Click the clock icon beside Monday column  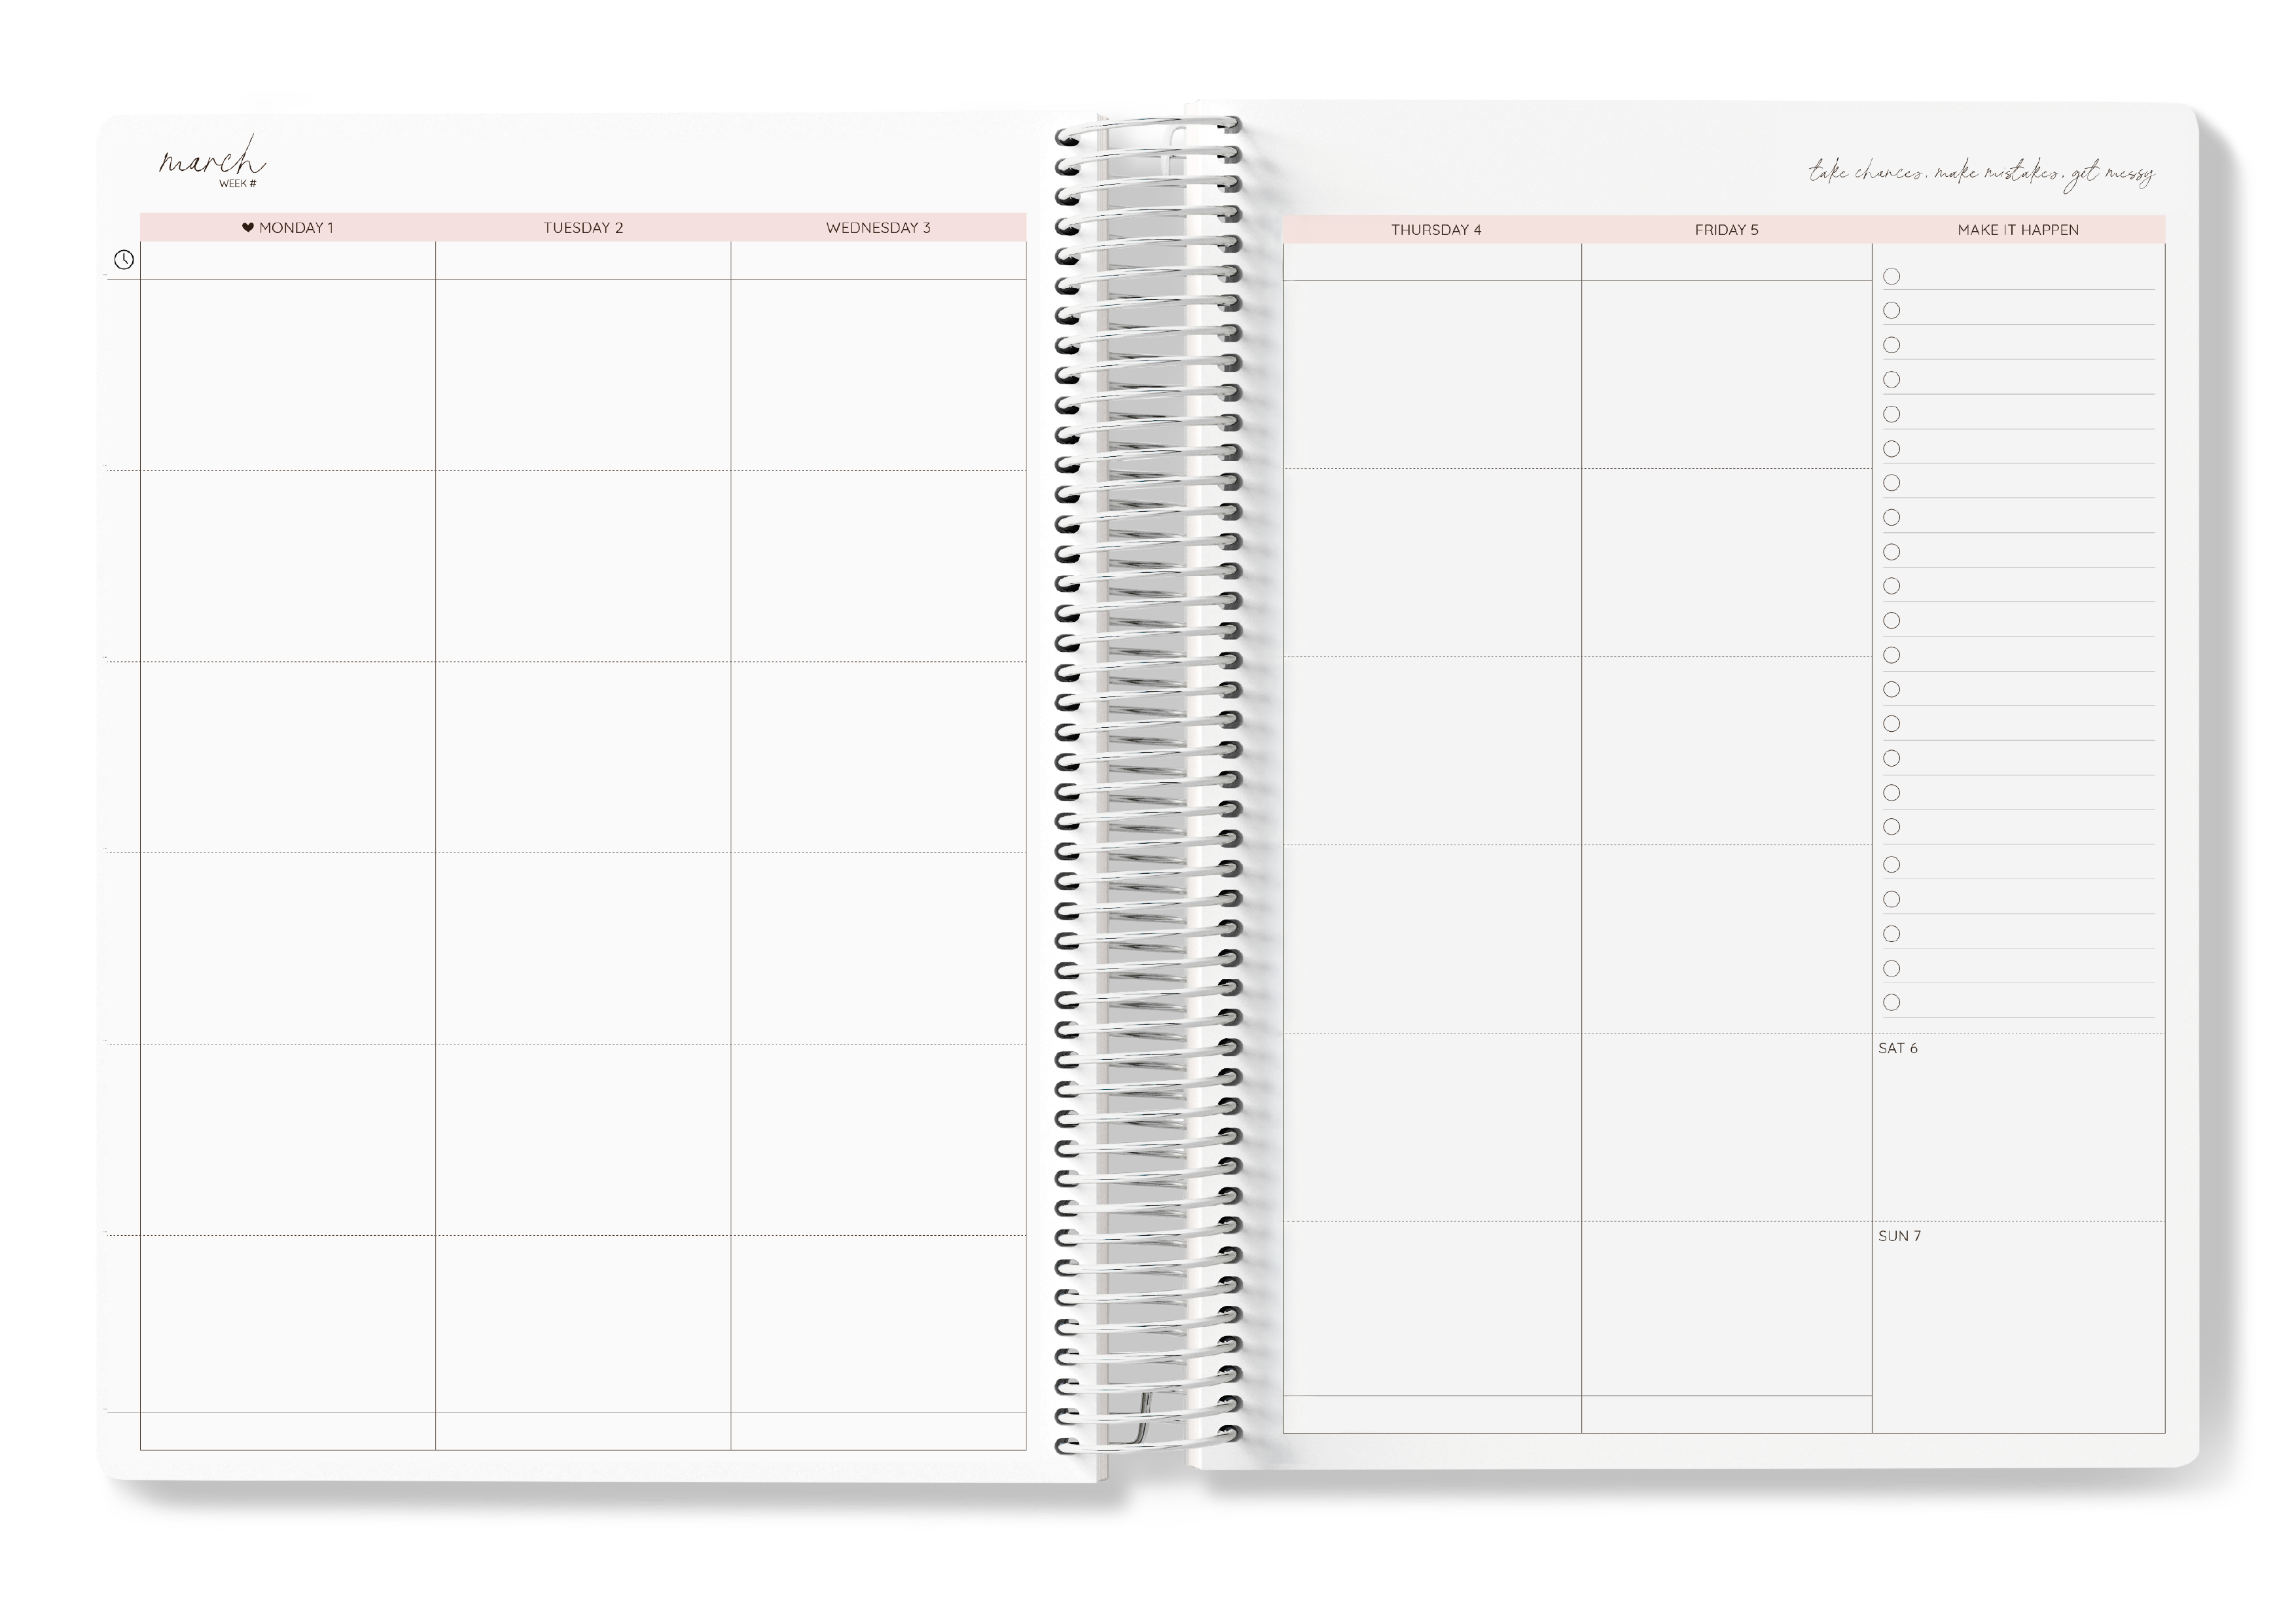(x=124, y=260)
